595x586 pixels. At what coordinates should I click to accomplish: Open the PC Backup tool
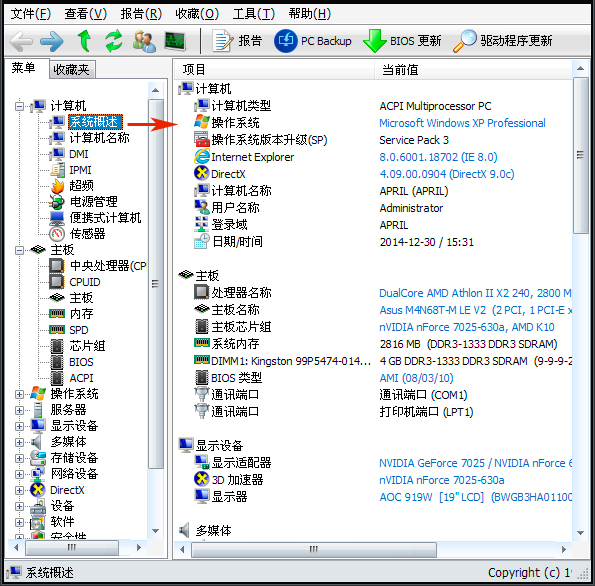click(x=313, y=41)
